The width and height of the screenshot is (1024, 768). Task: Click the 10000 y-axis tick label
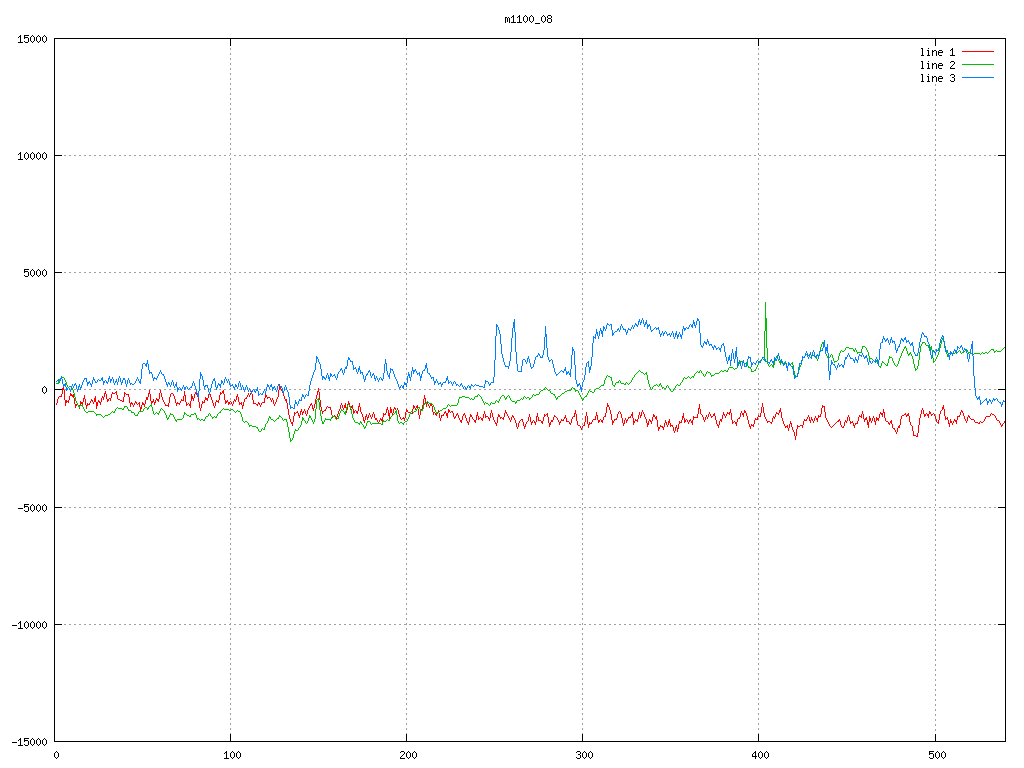tap(31, 156)
